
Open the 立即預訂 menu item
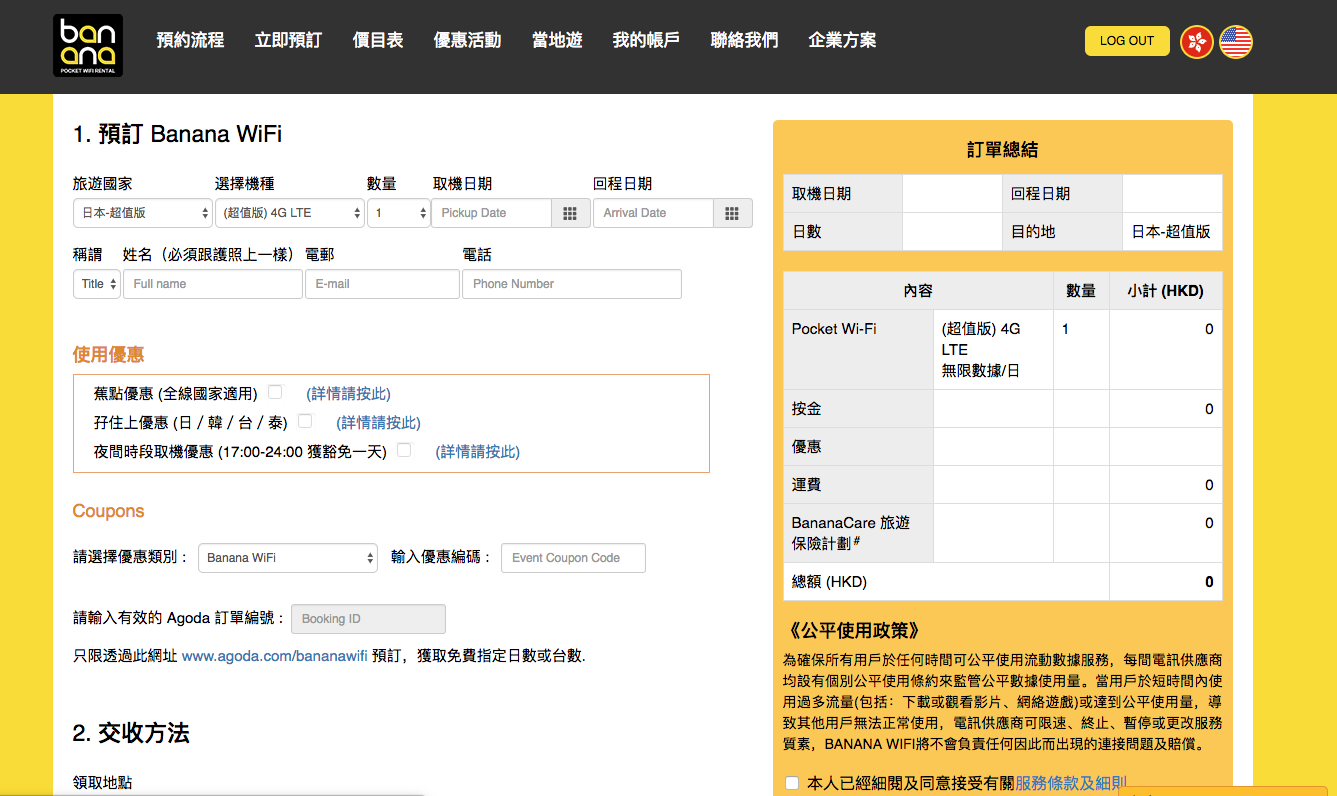pos(288,40)
